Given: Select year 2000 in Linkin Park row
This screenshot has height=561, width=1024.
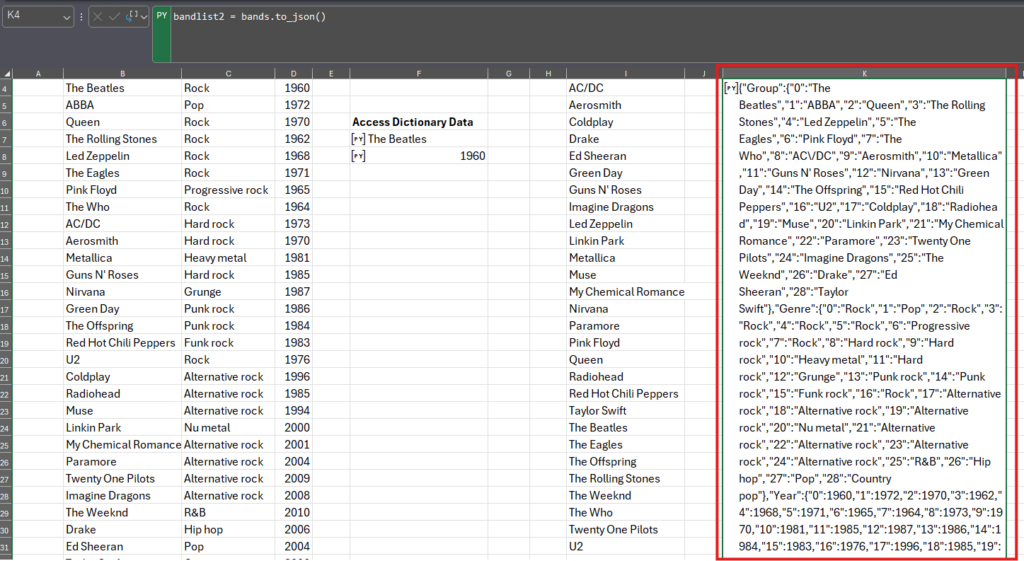Looking at the screenshot, I should 293,428.
